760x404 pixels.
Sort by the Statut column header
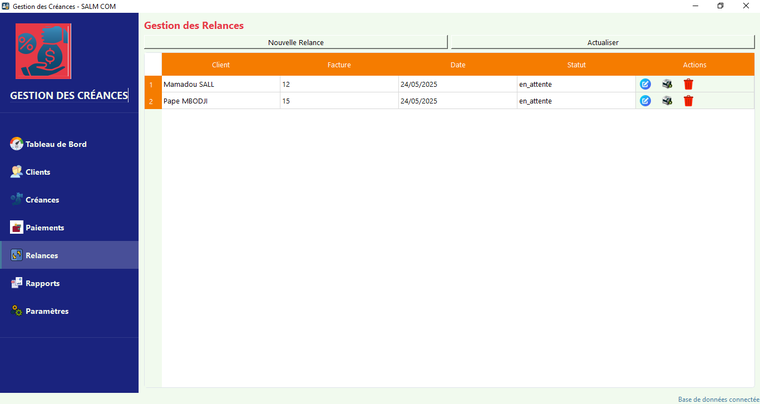pos(576,65)
